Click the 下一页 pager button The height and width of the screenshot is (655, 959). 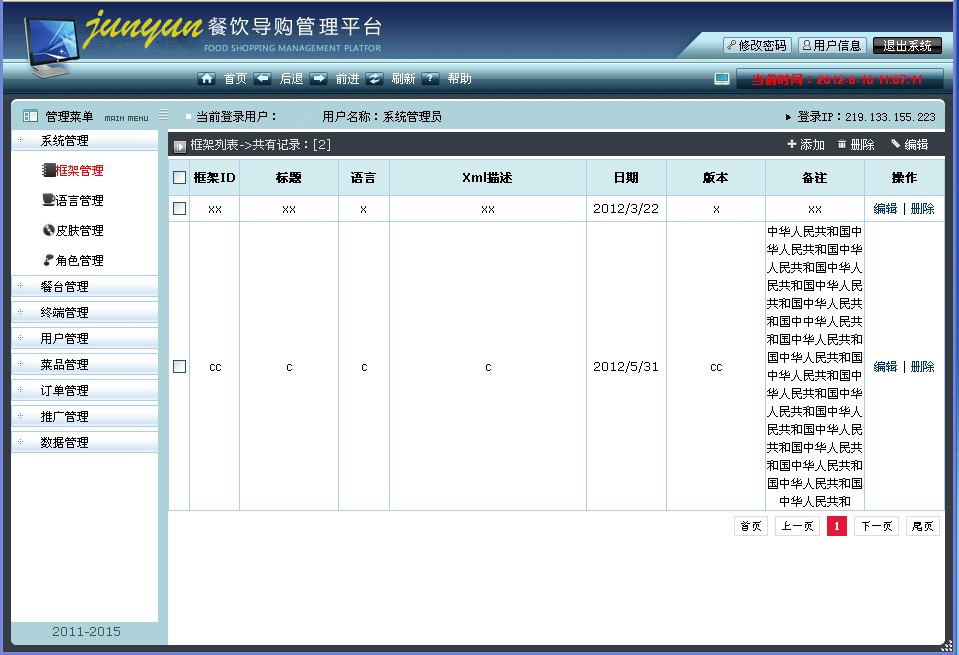click(876, 526)
